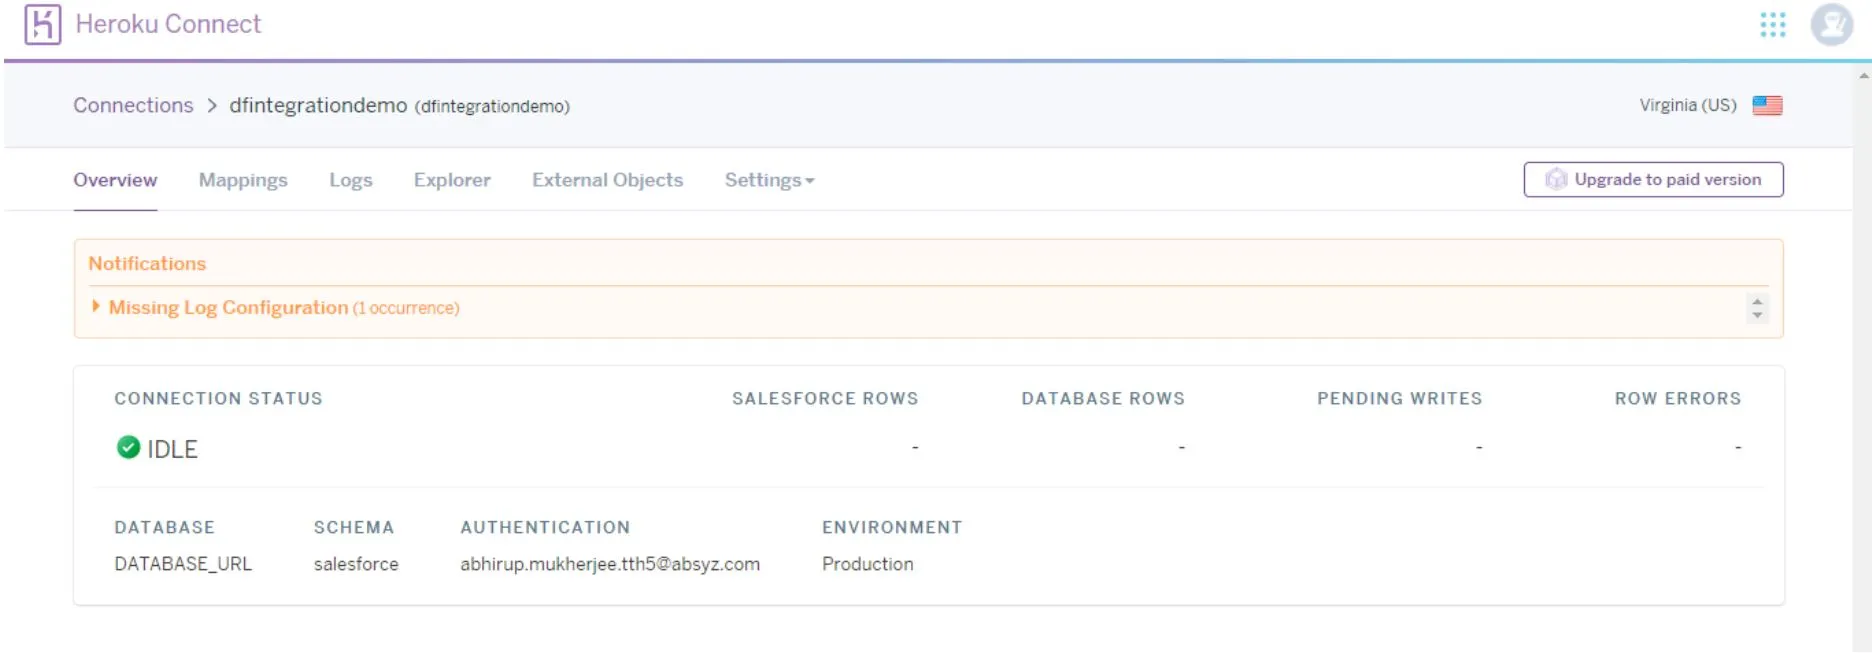Click the green IDLE status checkmark

coord(128,448)
